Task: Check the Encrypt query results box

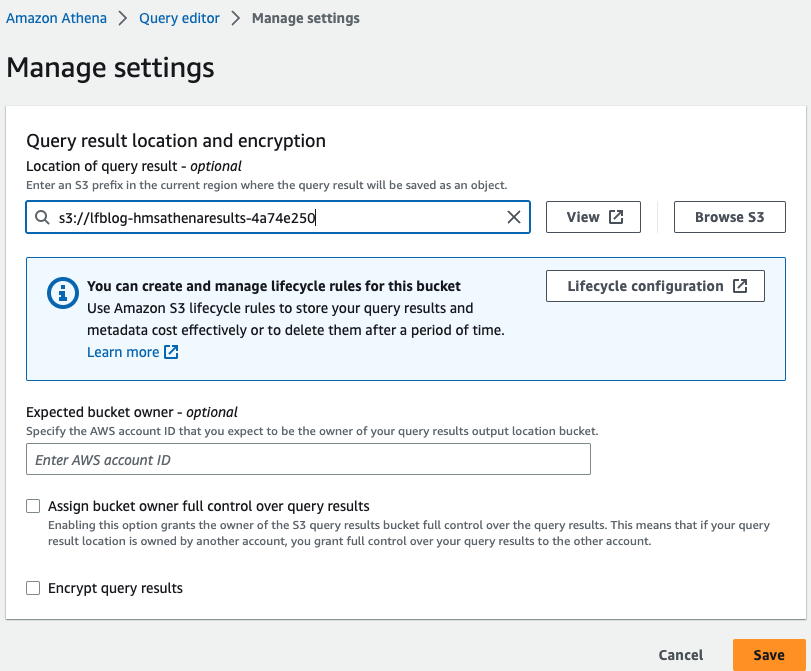Action: click(x=33, y=588)
